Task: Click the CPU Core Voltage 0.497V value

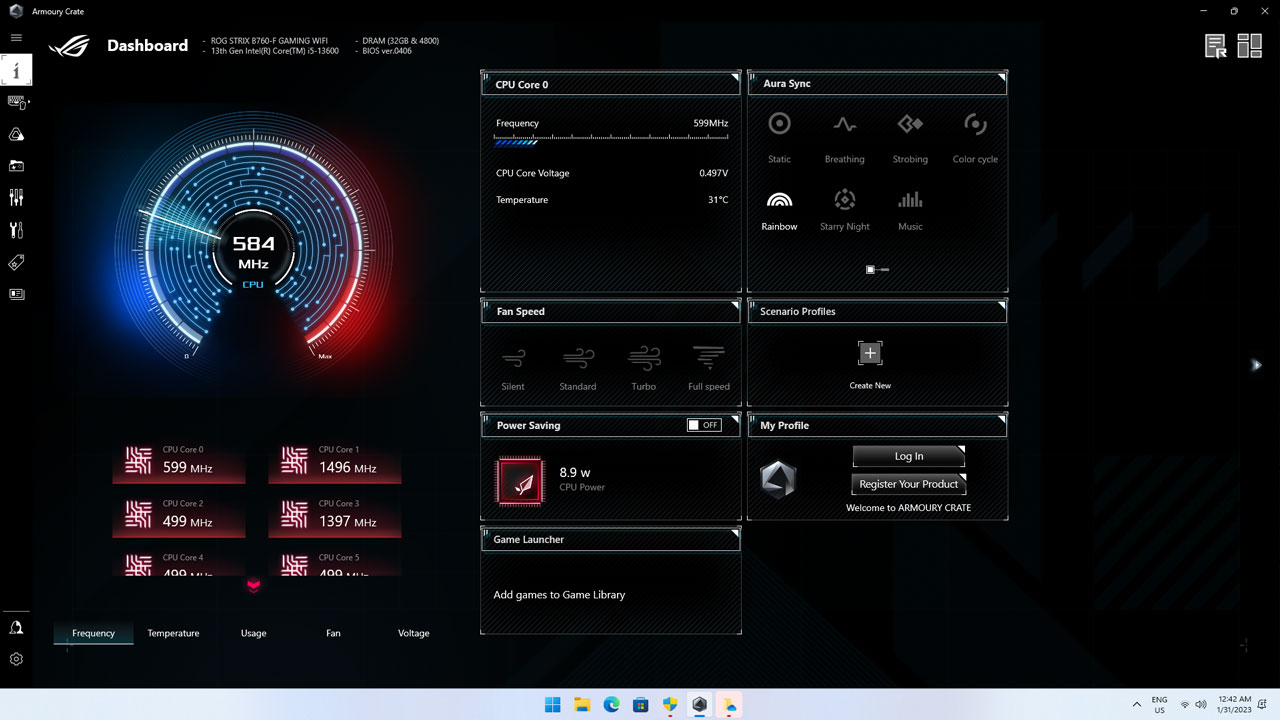Action: tap(713, 173)
